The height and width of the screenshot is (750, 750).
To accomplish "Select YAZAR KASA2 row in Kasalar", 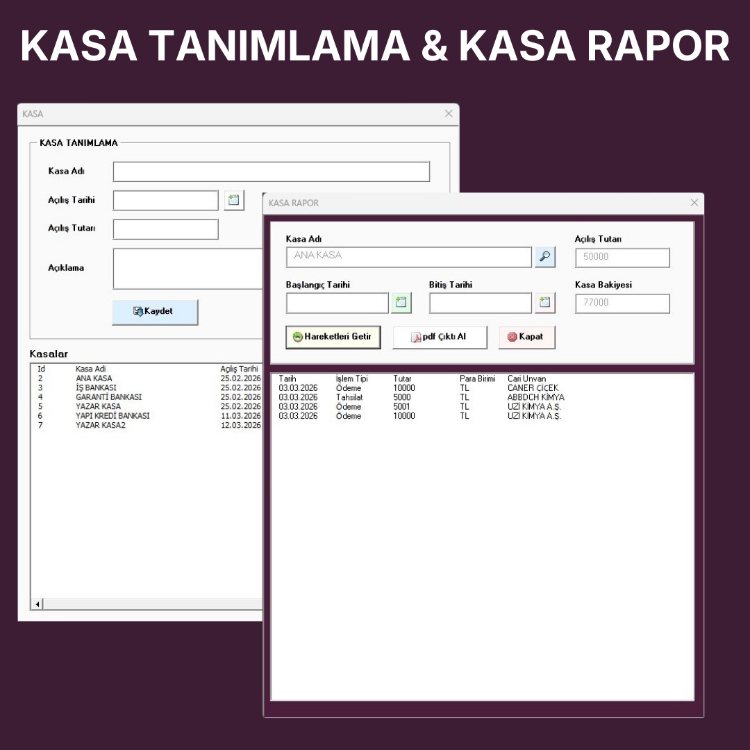I will [147, 425].
